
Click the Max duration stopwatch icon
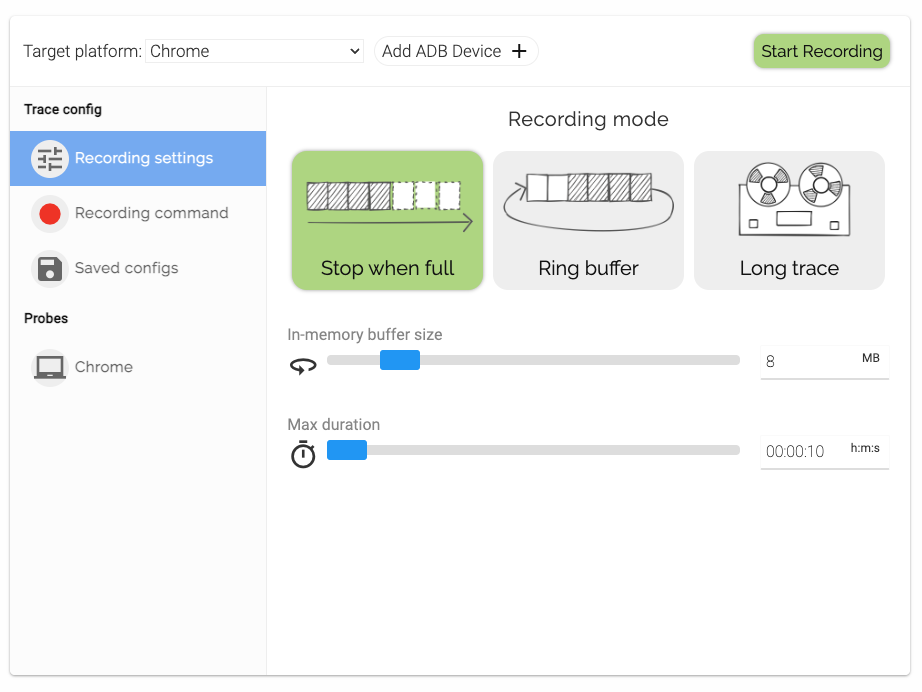pyautogui.click(x=303, y=455)
